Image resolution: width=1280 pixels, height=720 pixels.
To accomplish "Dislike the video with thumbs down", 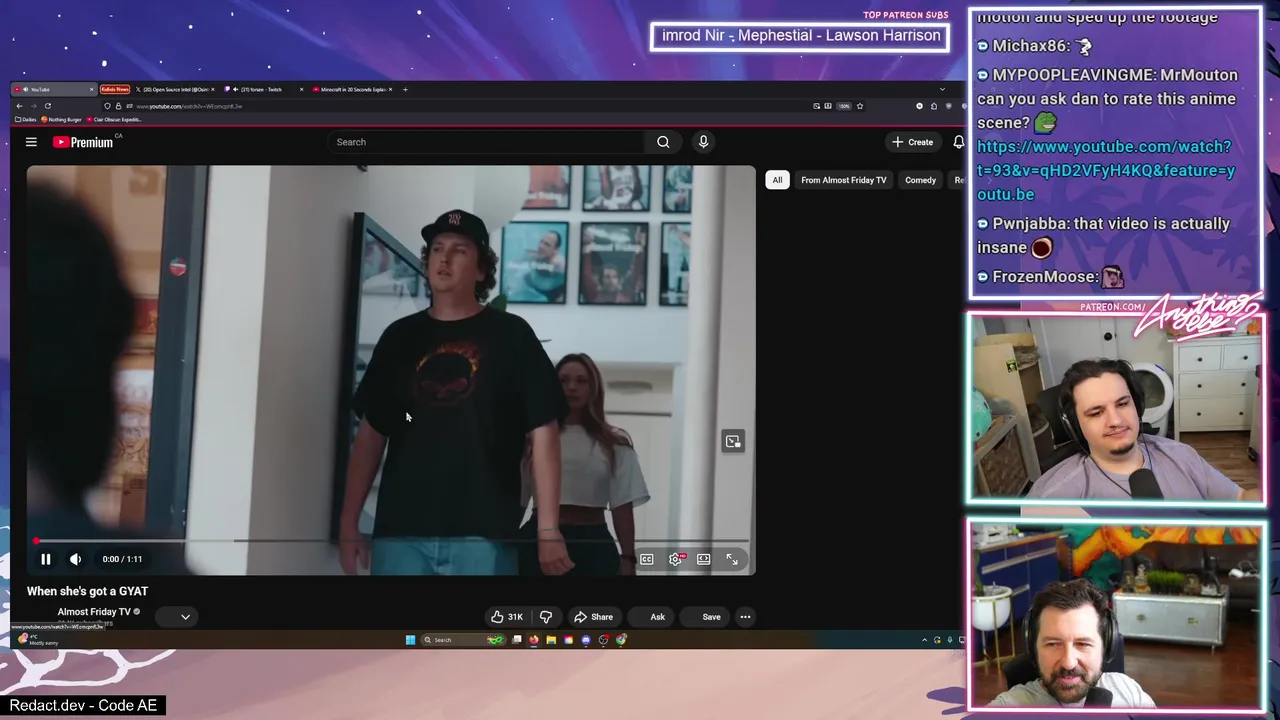I will click(x=546, y=617).
